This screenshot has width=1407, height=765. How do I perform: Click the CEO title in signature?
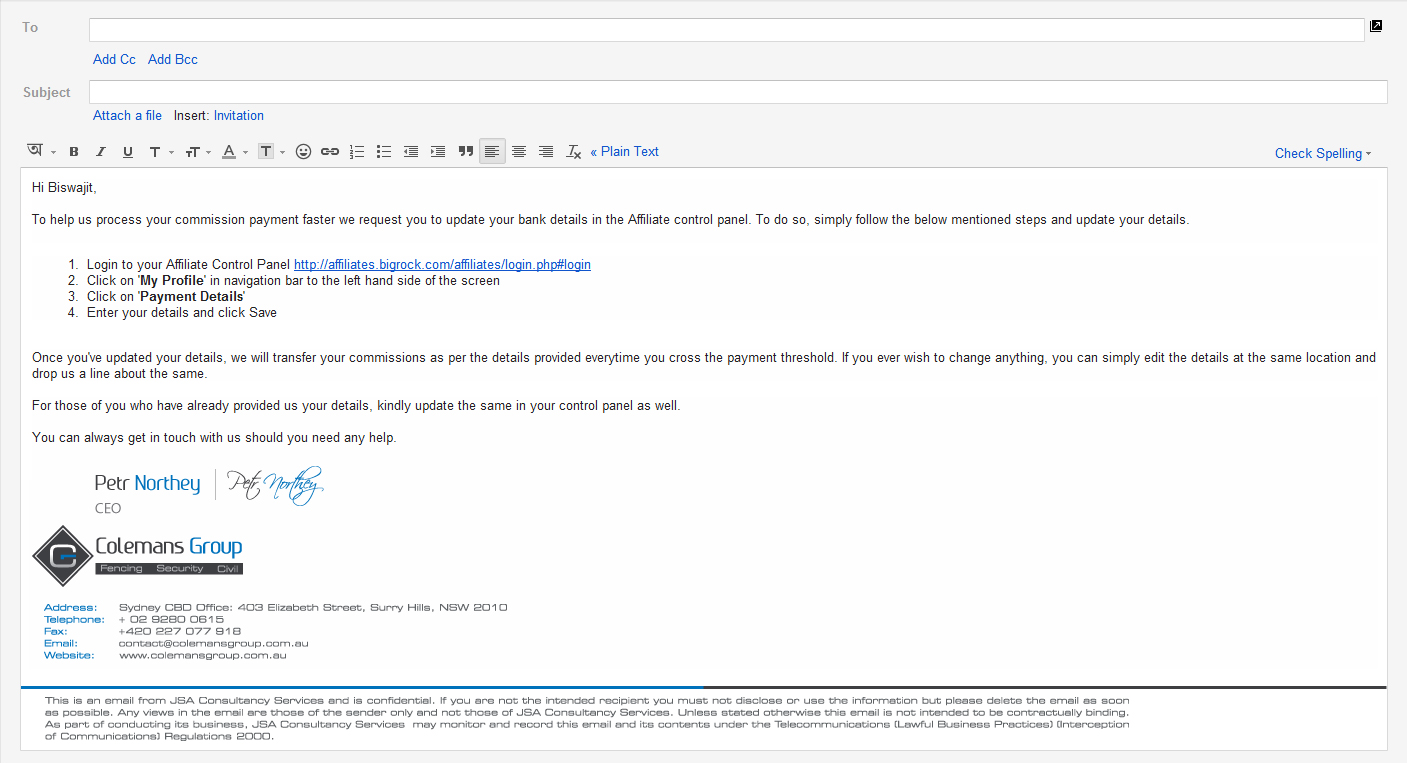108,509
